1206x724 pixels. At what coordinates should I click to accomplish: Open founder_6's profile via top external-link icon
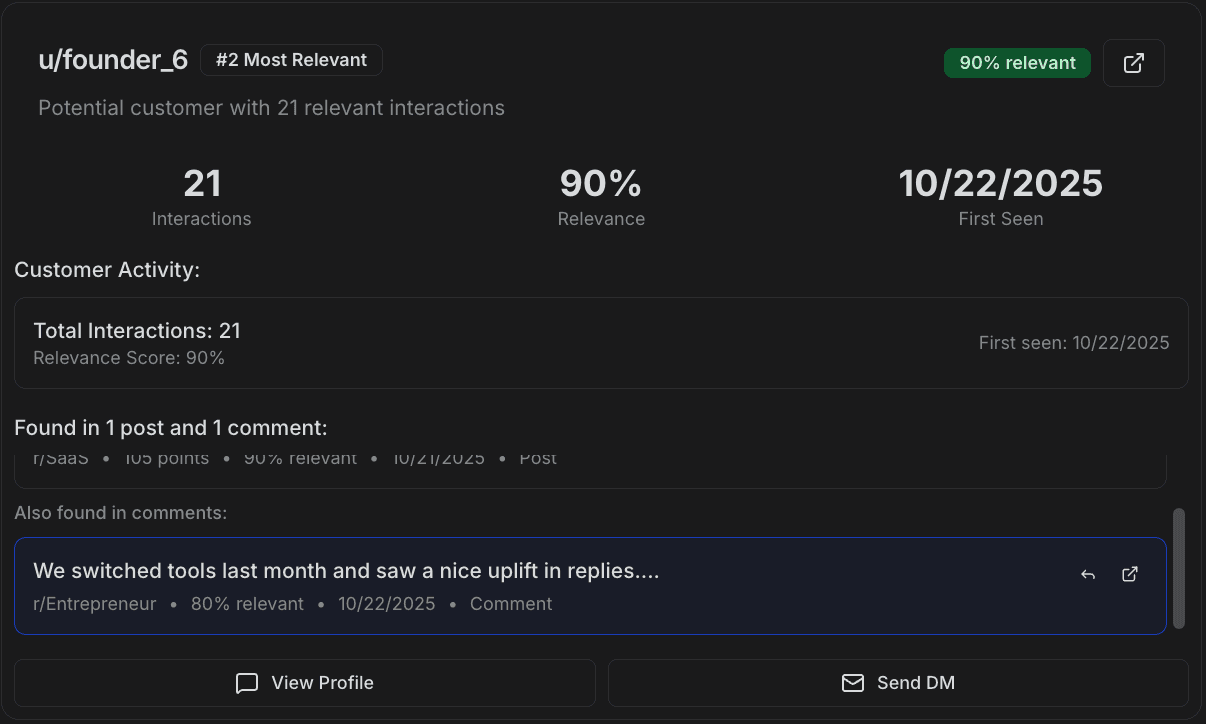(x=1133, y=63)
